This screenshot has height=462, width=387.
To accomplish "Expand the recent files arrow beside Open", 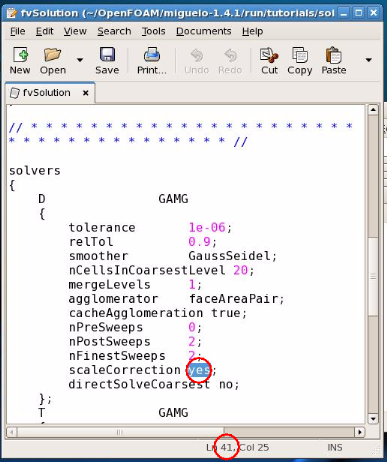I will [80, 60].
